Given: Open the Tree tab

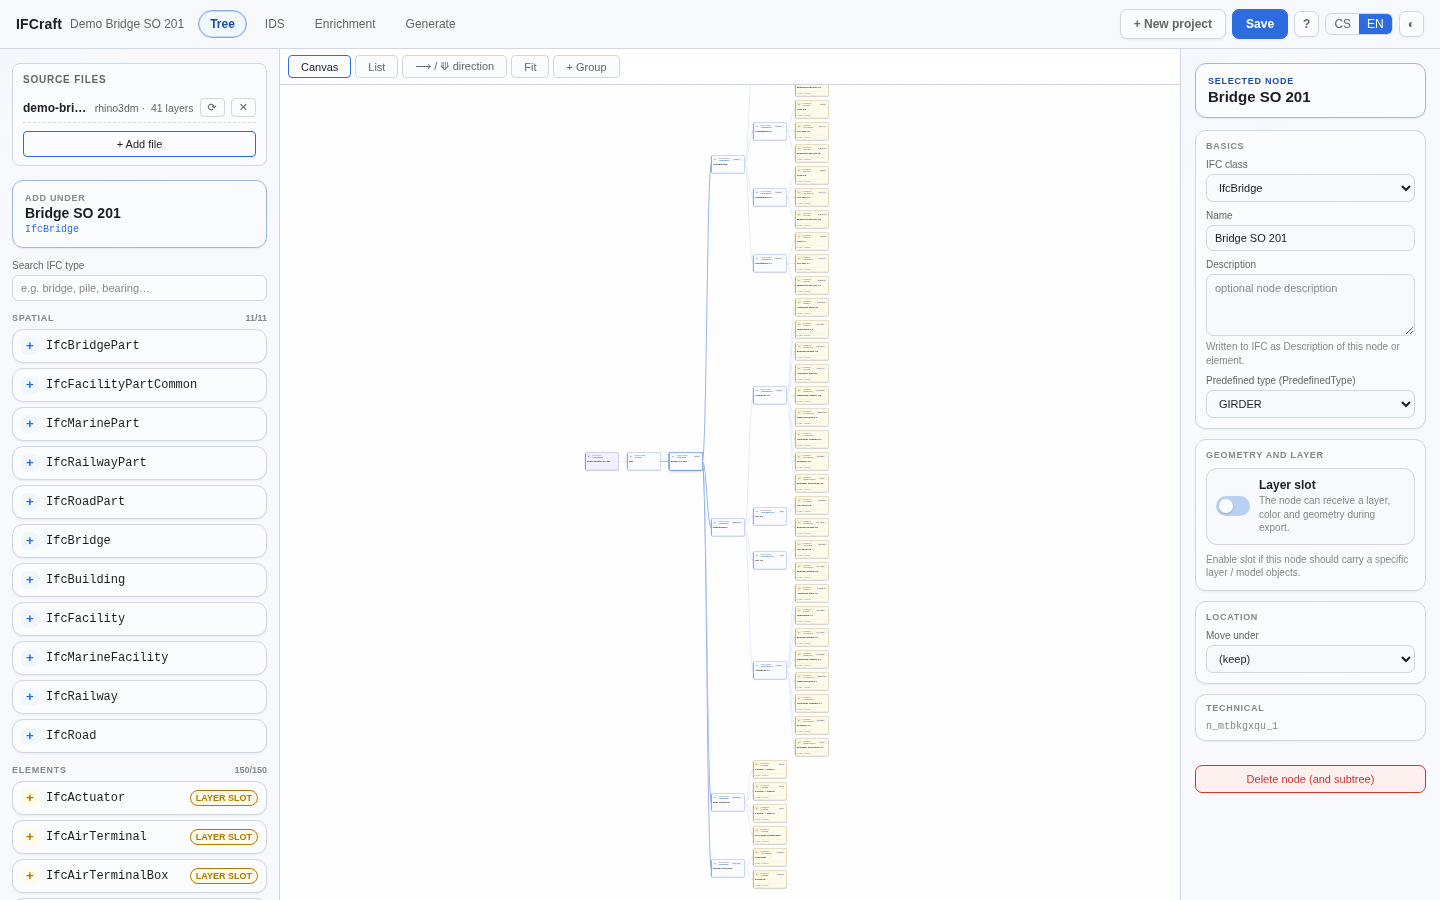Looking at the screenshot, I should pyautogui.click(x=222, y=24).
